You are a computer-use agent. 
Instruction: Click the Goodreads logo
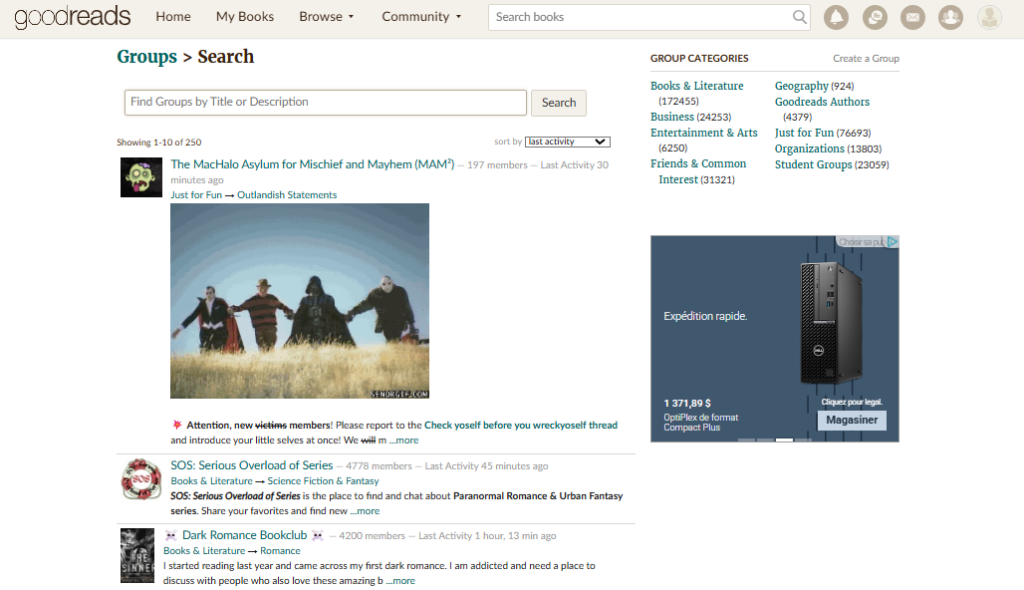coord(72,16)
